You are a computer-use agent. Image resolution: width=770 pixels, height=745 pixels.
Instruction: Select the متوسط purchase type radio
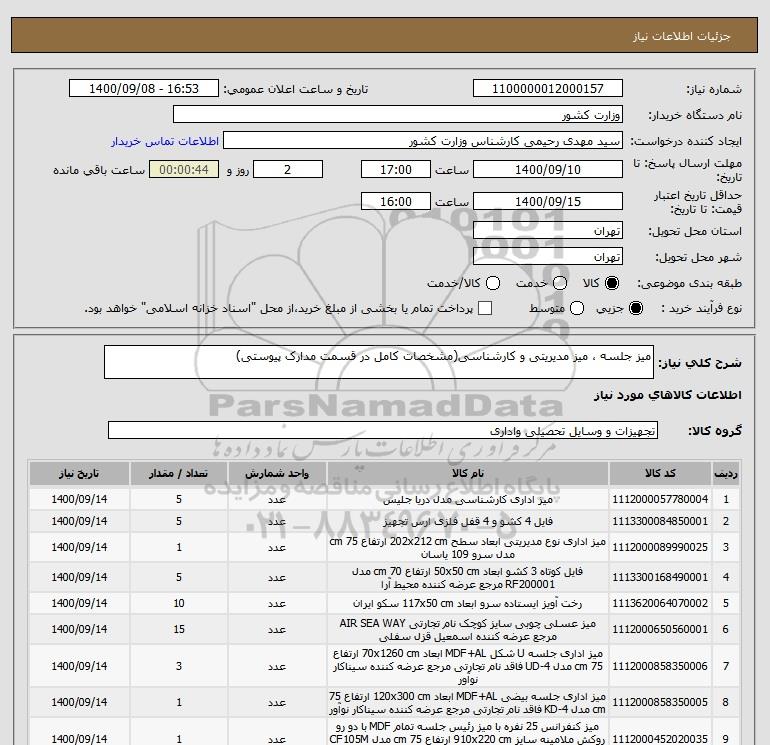(577, 308)
